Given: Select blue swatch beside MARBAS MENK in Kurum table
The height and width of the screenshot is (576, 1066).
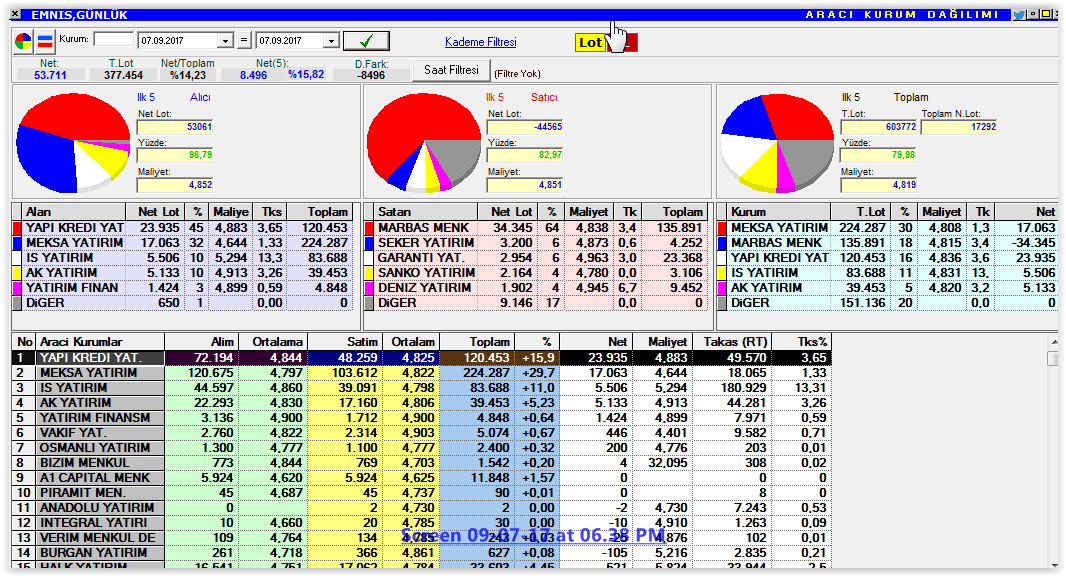Looking at the screenshot, I should click(722, 243).
